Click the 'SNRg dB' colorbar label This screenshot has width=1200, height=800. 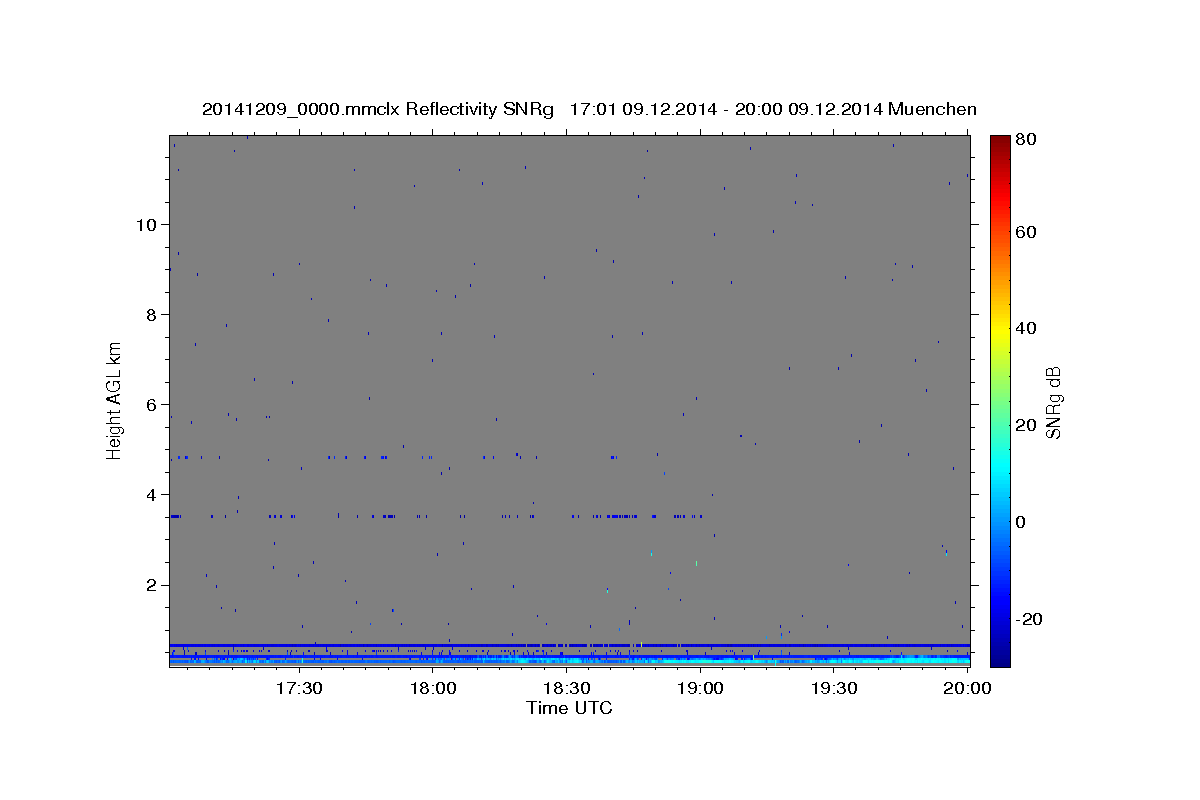pyautogui.click(x=1053, y=402)
